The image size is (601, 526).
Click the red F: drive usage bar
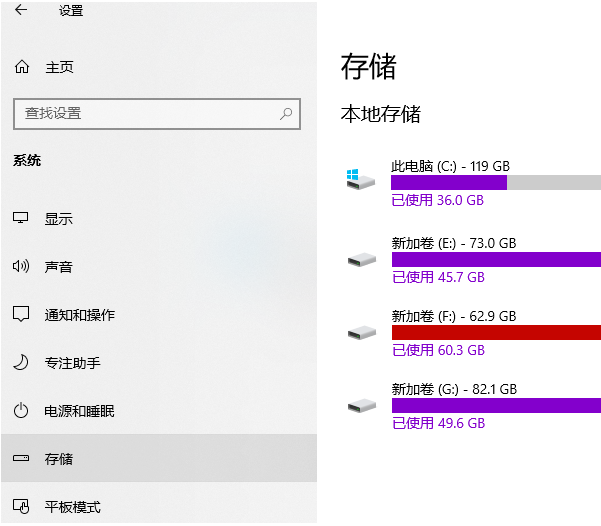click(495, 332)
